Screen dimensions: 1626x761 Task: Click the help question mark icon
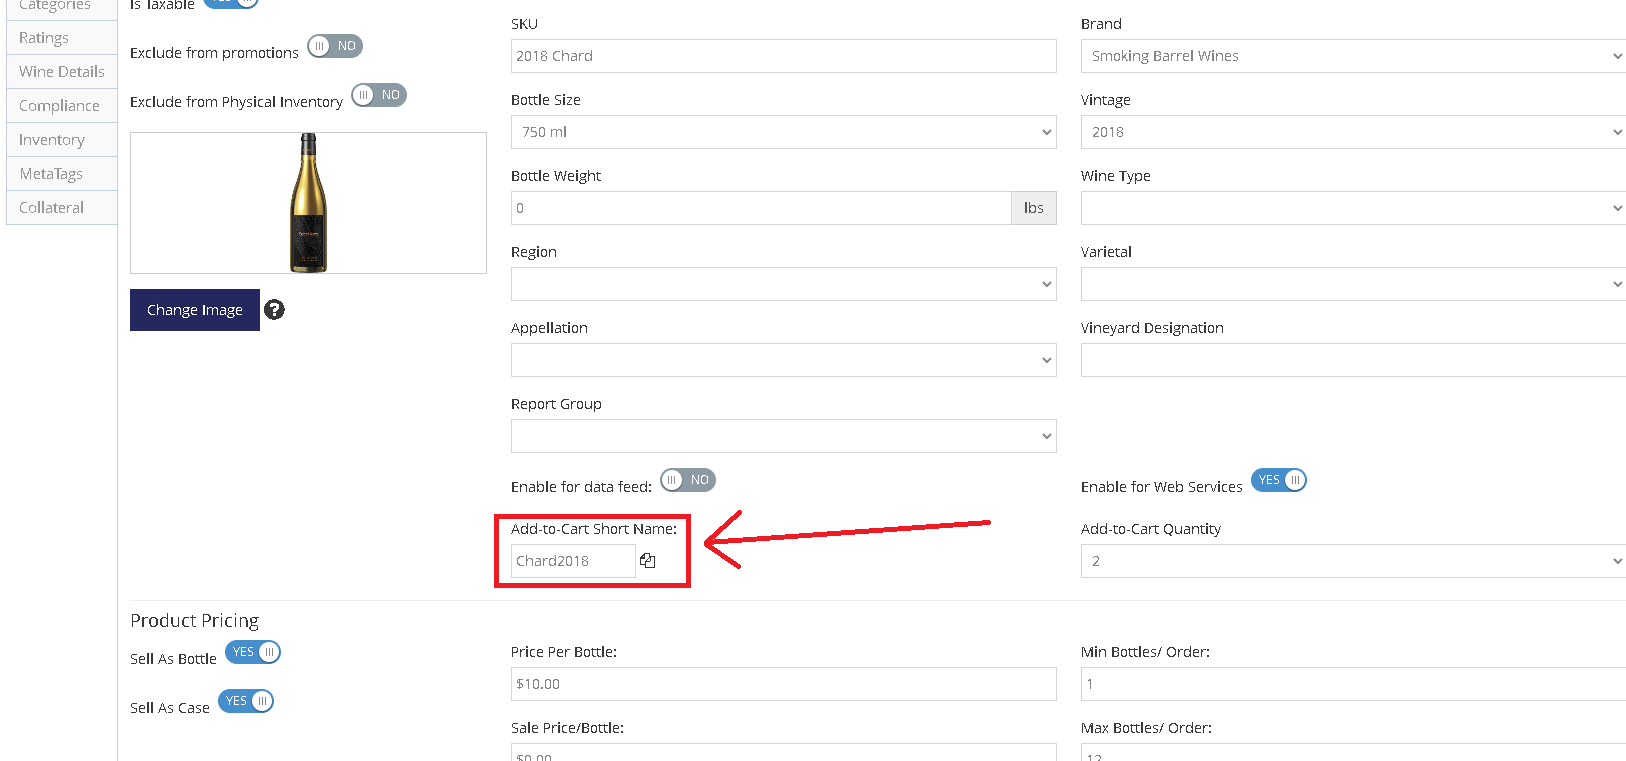(274, 310)
